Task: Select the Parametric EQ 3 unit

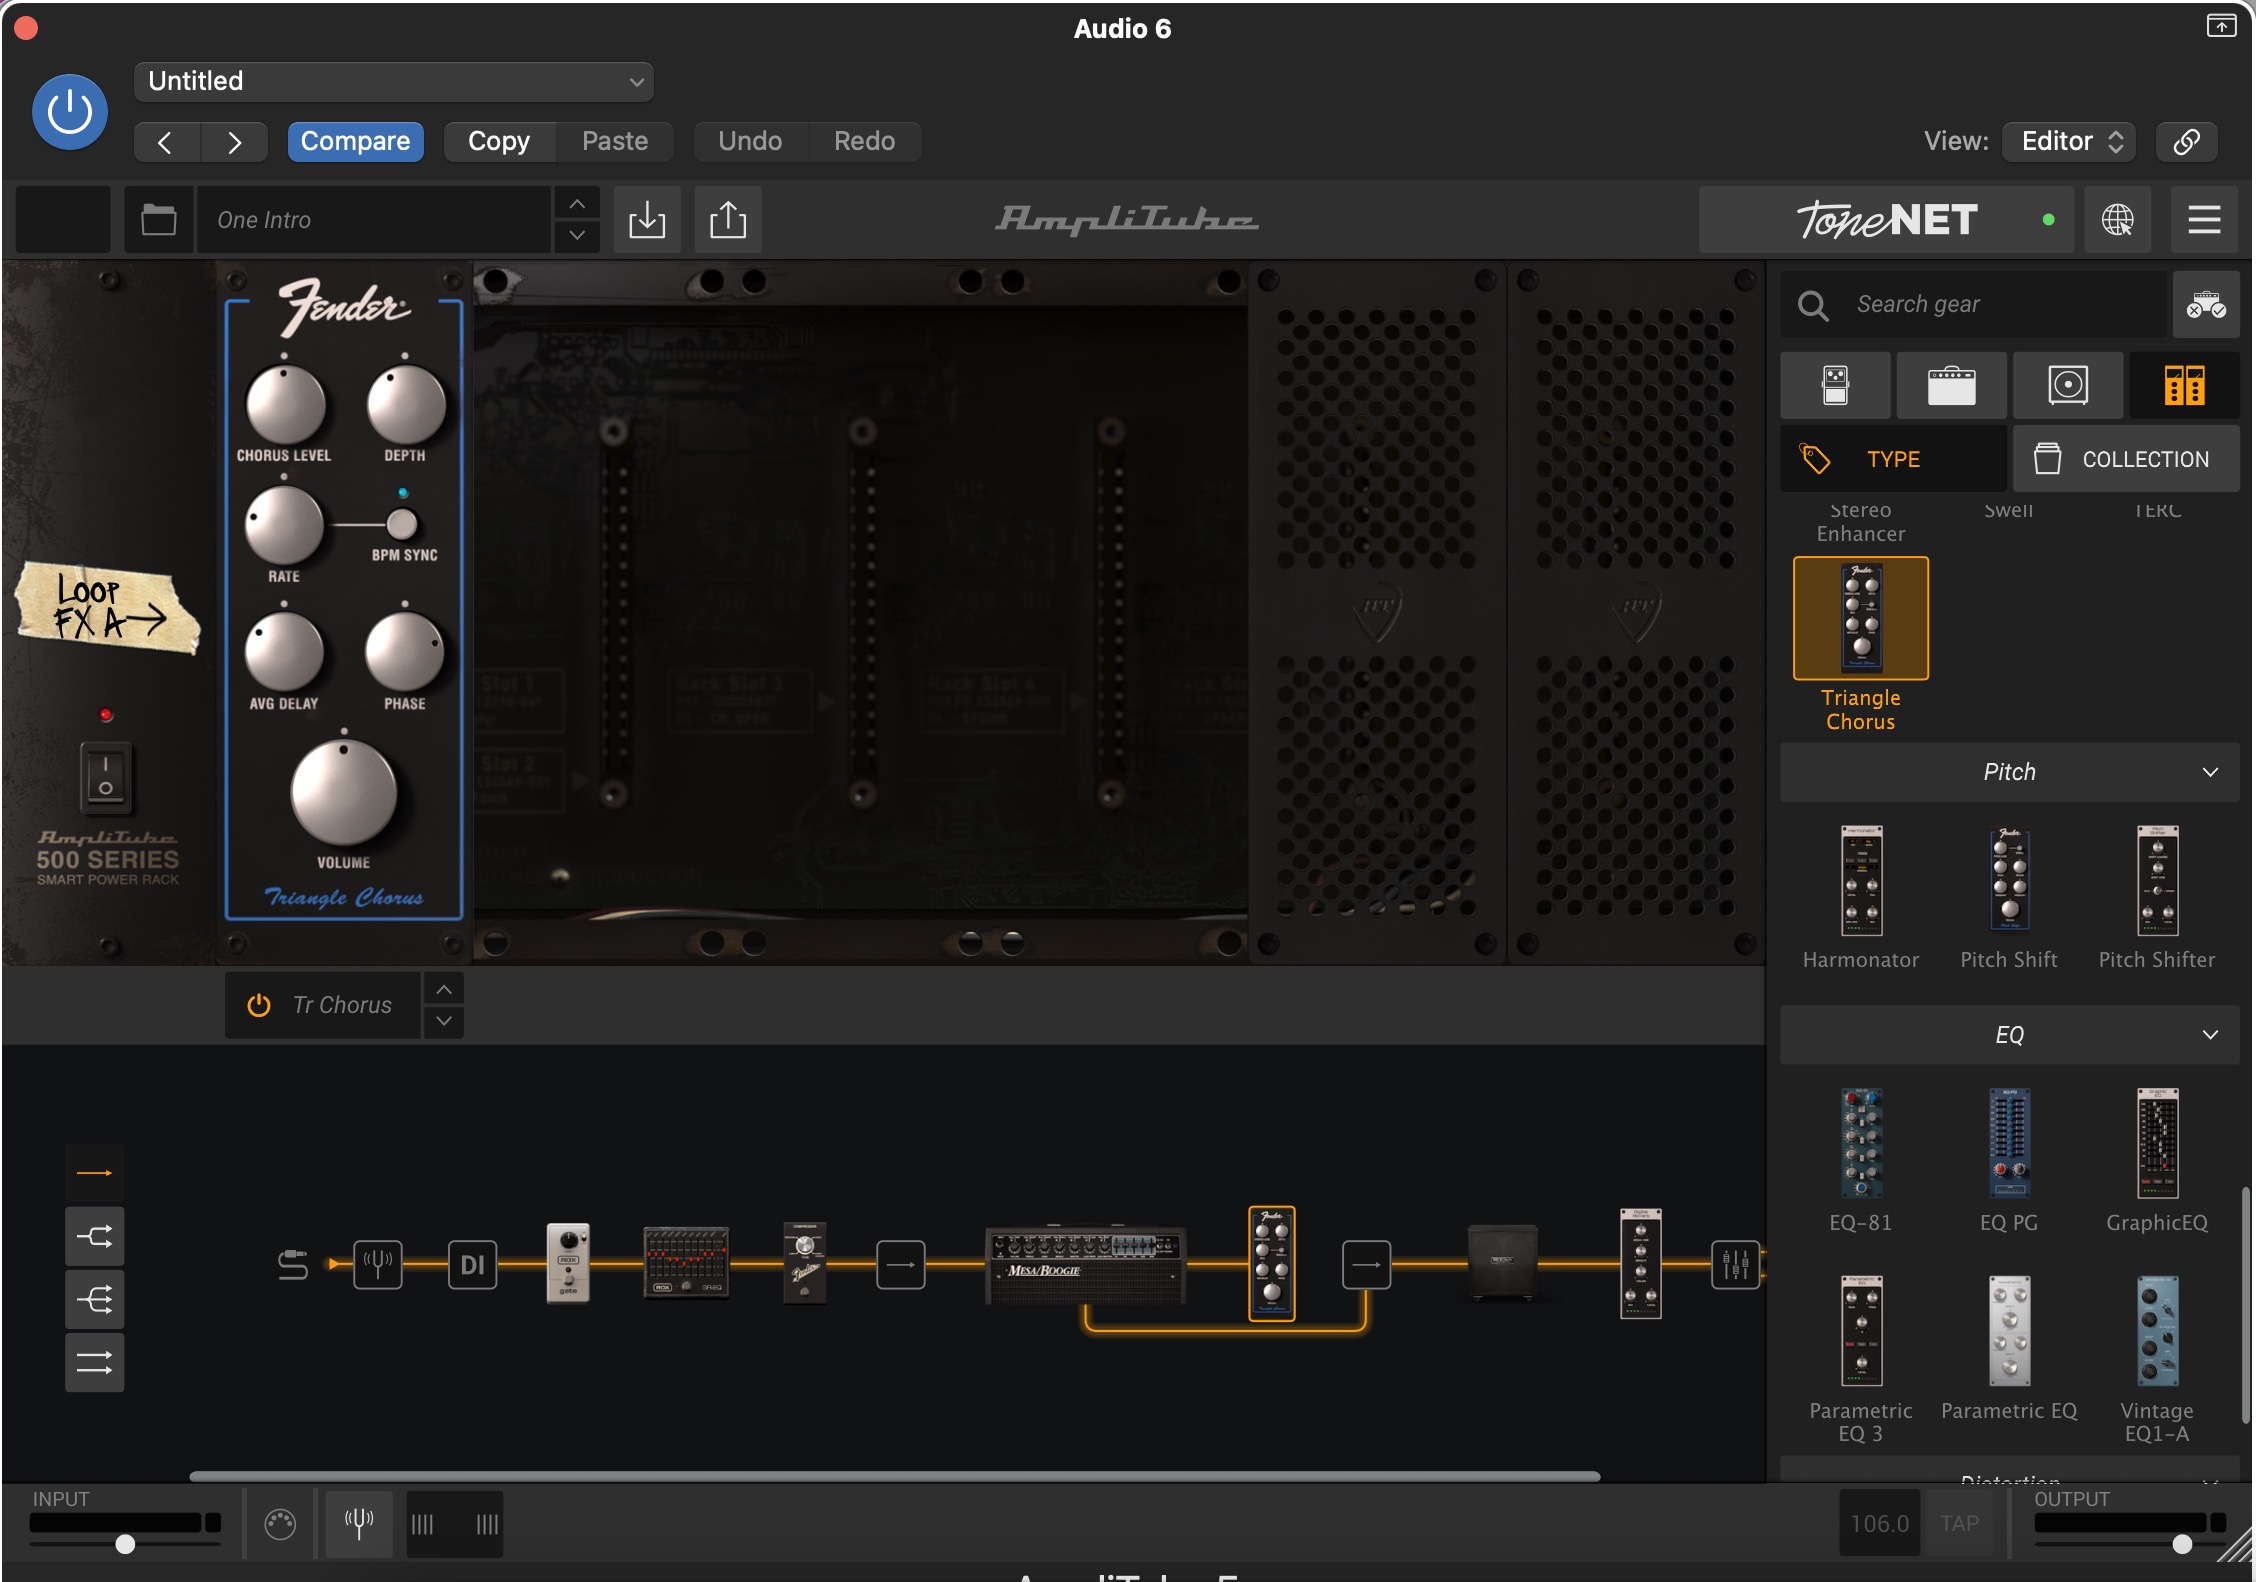Action: click(x=1861, y=1331)
